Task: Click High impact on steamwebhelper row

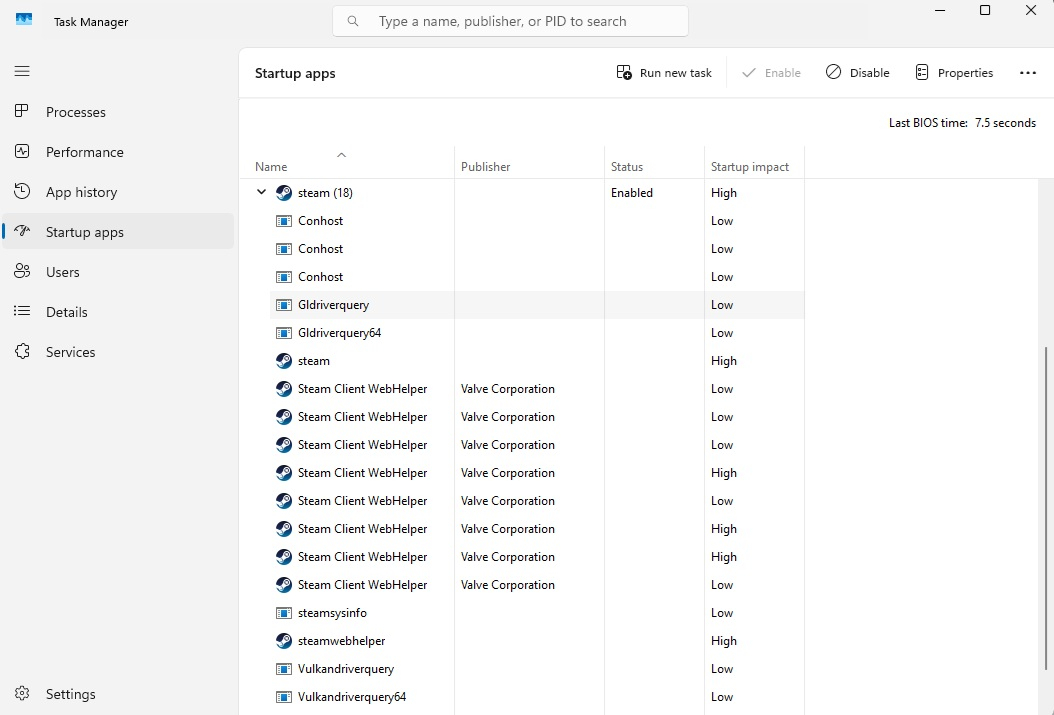Action: 724,641
